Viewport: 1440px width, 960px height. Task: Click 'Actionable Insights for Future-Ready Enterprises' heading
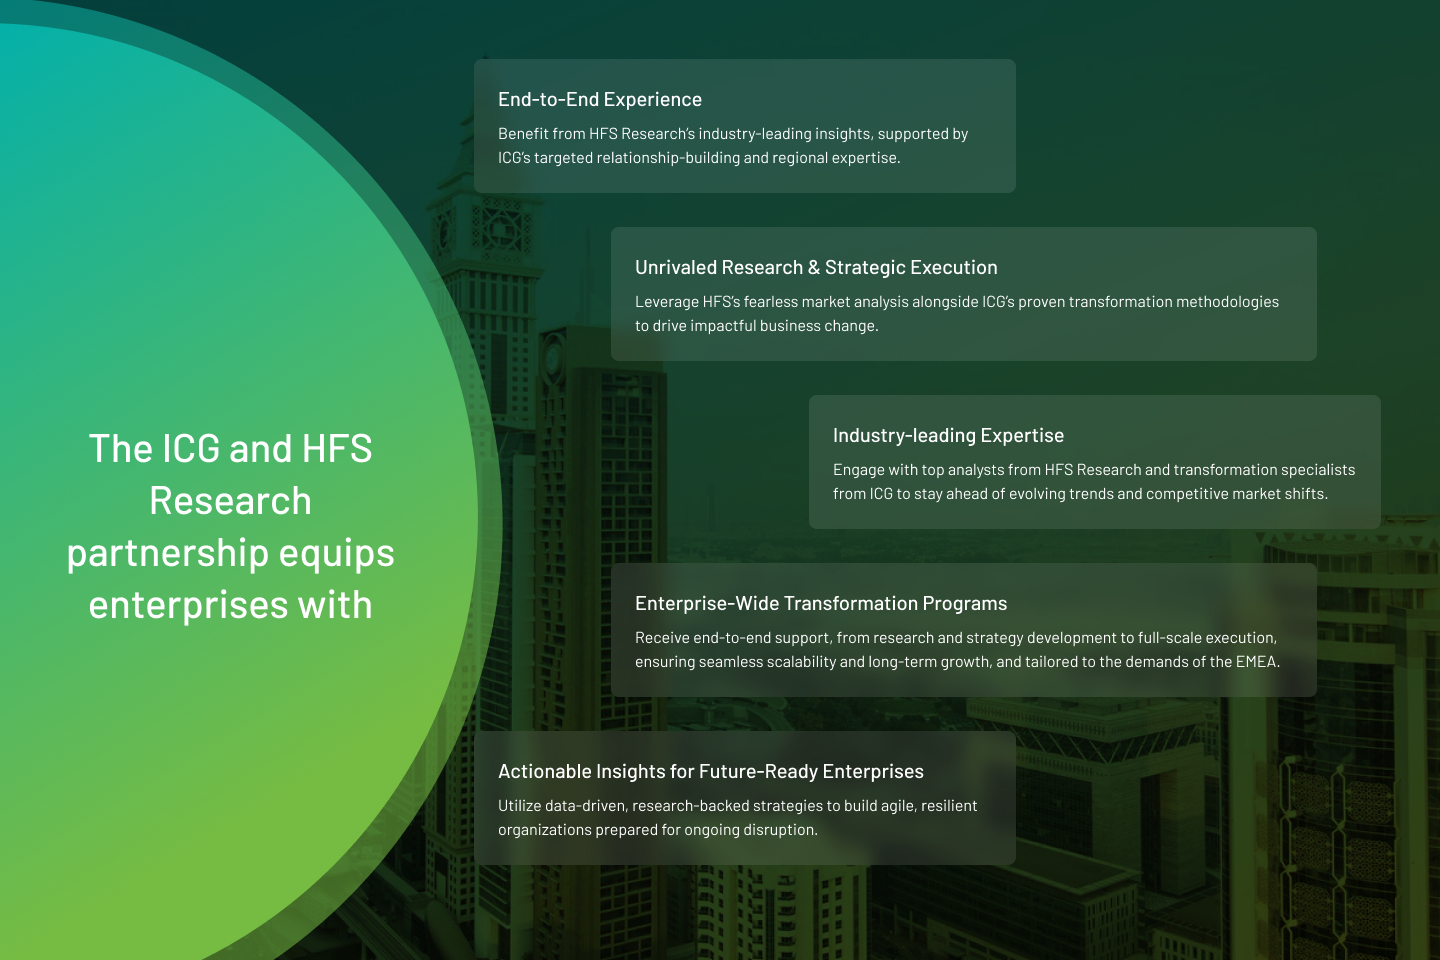tap(711, 771)
